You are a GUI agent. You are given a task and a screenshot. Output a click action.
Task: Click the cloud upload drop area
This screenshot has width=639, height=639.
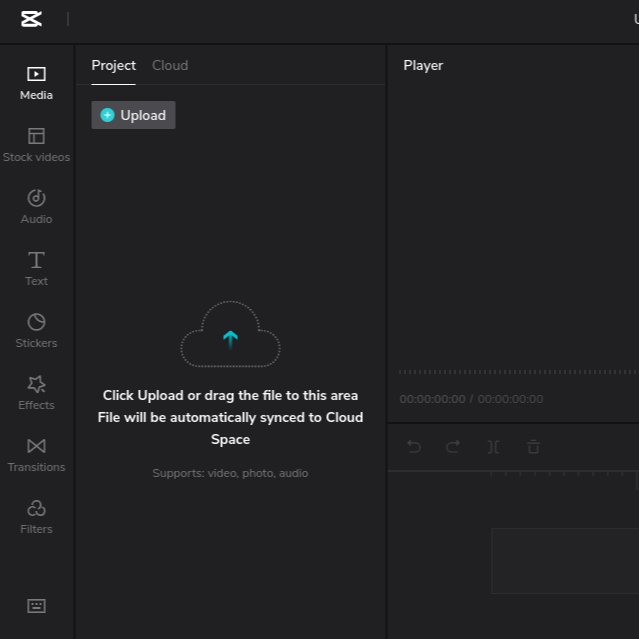click(230, 337)
